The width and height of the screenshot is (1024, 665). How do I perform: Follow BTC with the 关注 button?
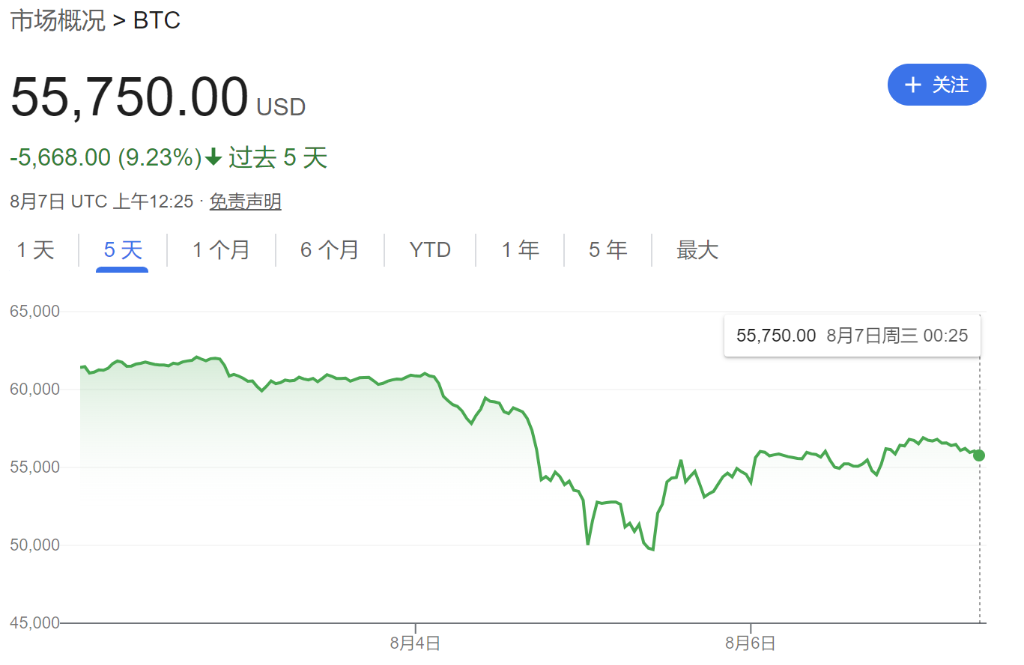coord(937,85)
